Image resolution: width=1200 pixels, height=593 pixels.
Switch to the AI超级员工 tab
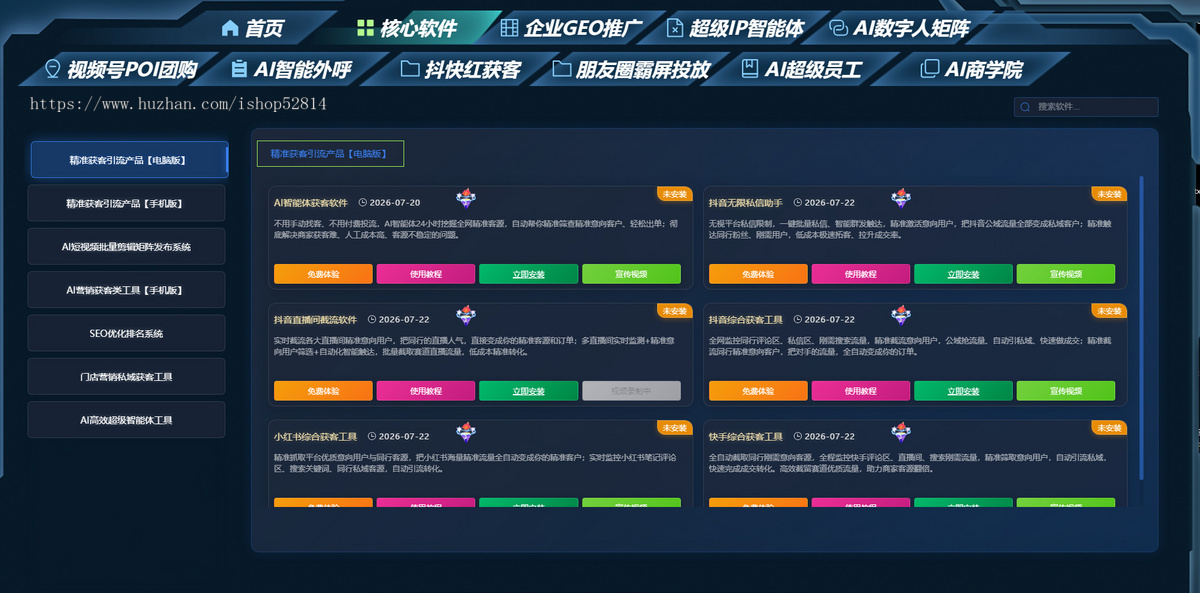pyautogui.click(x=800, y=70)
